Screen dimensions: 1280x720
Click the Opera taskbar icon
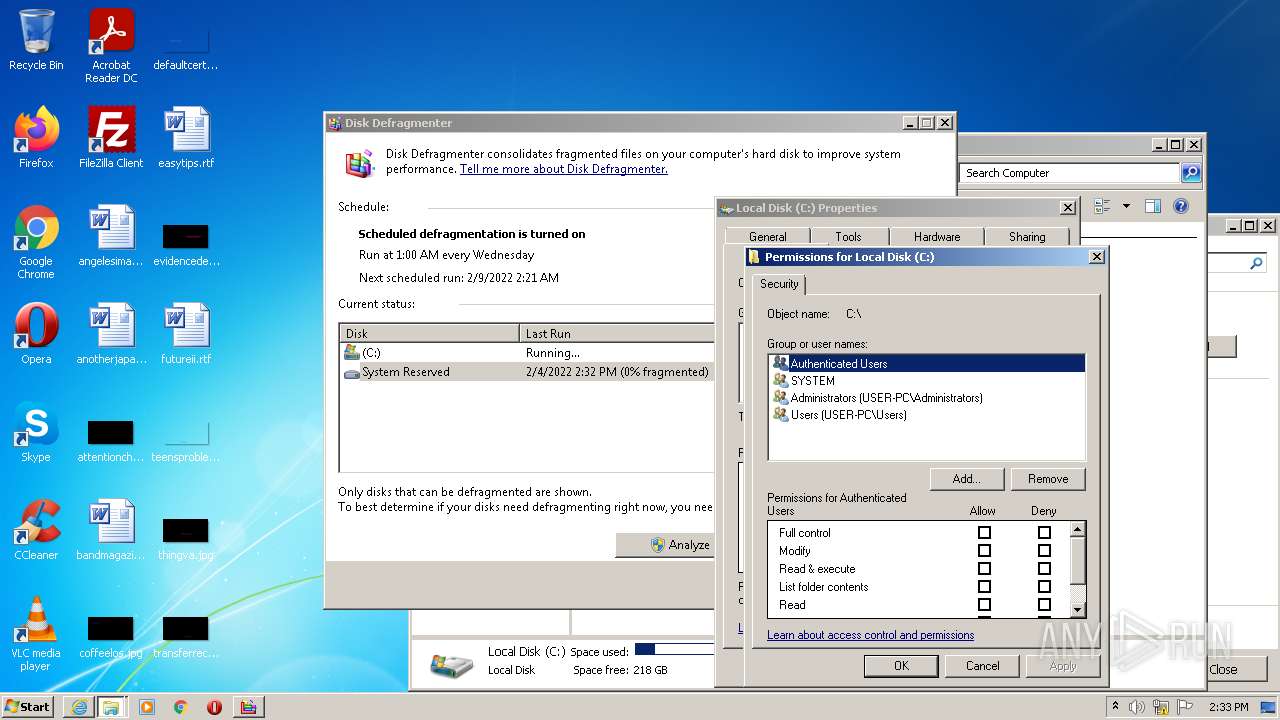pos(214,707)
